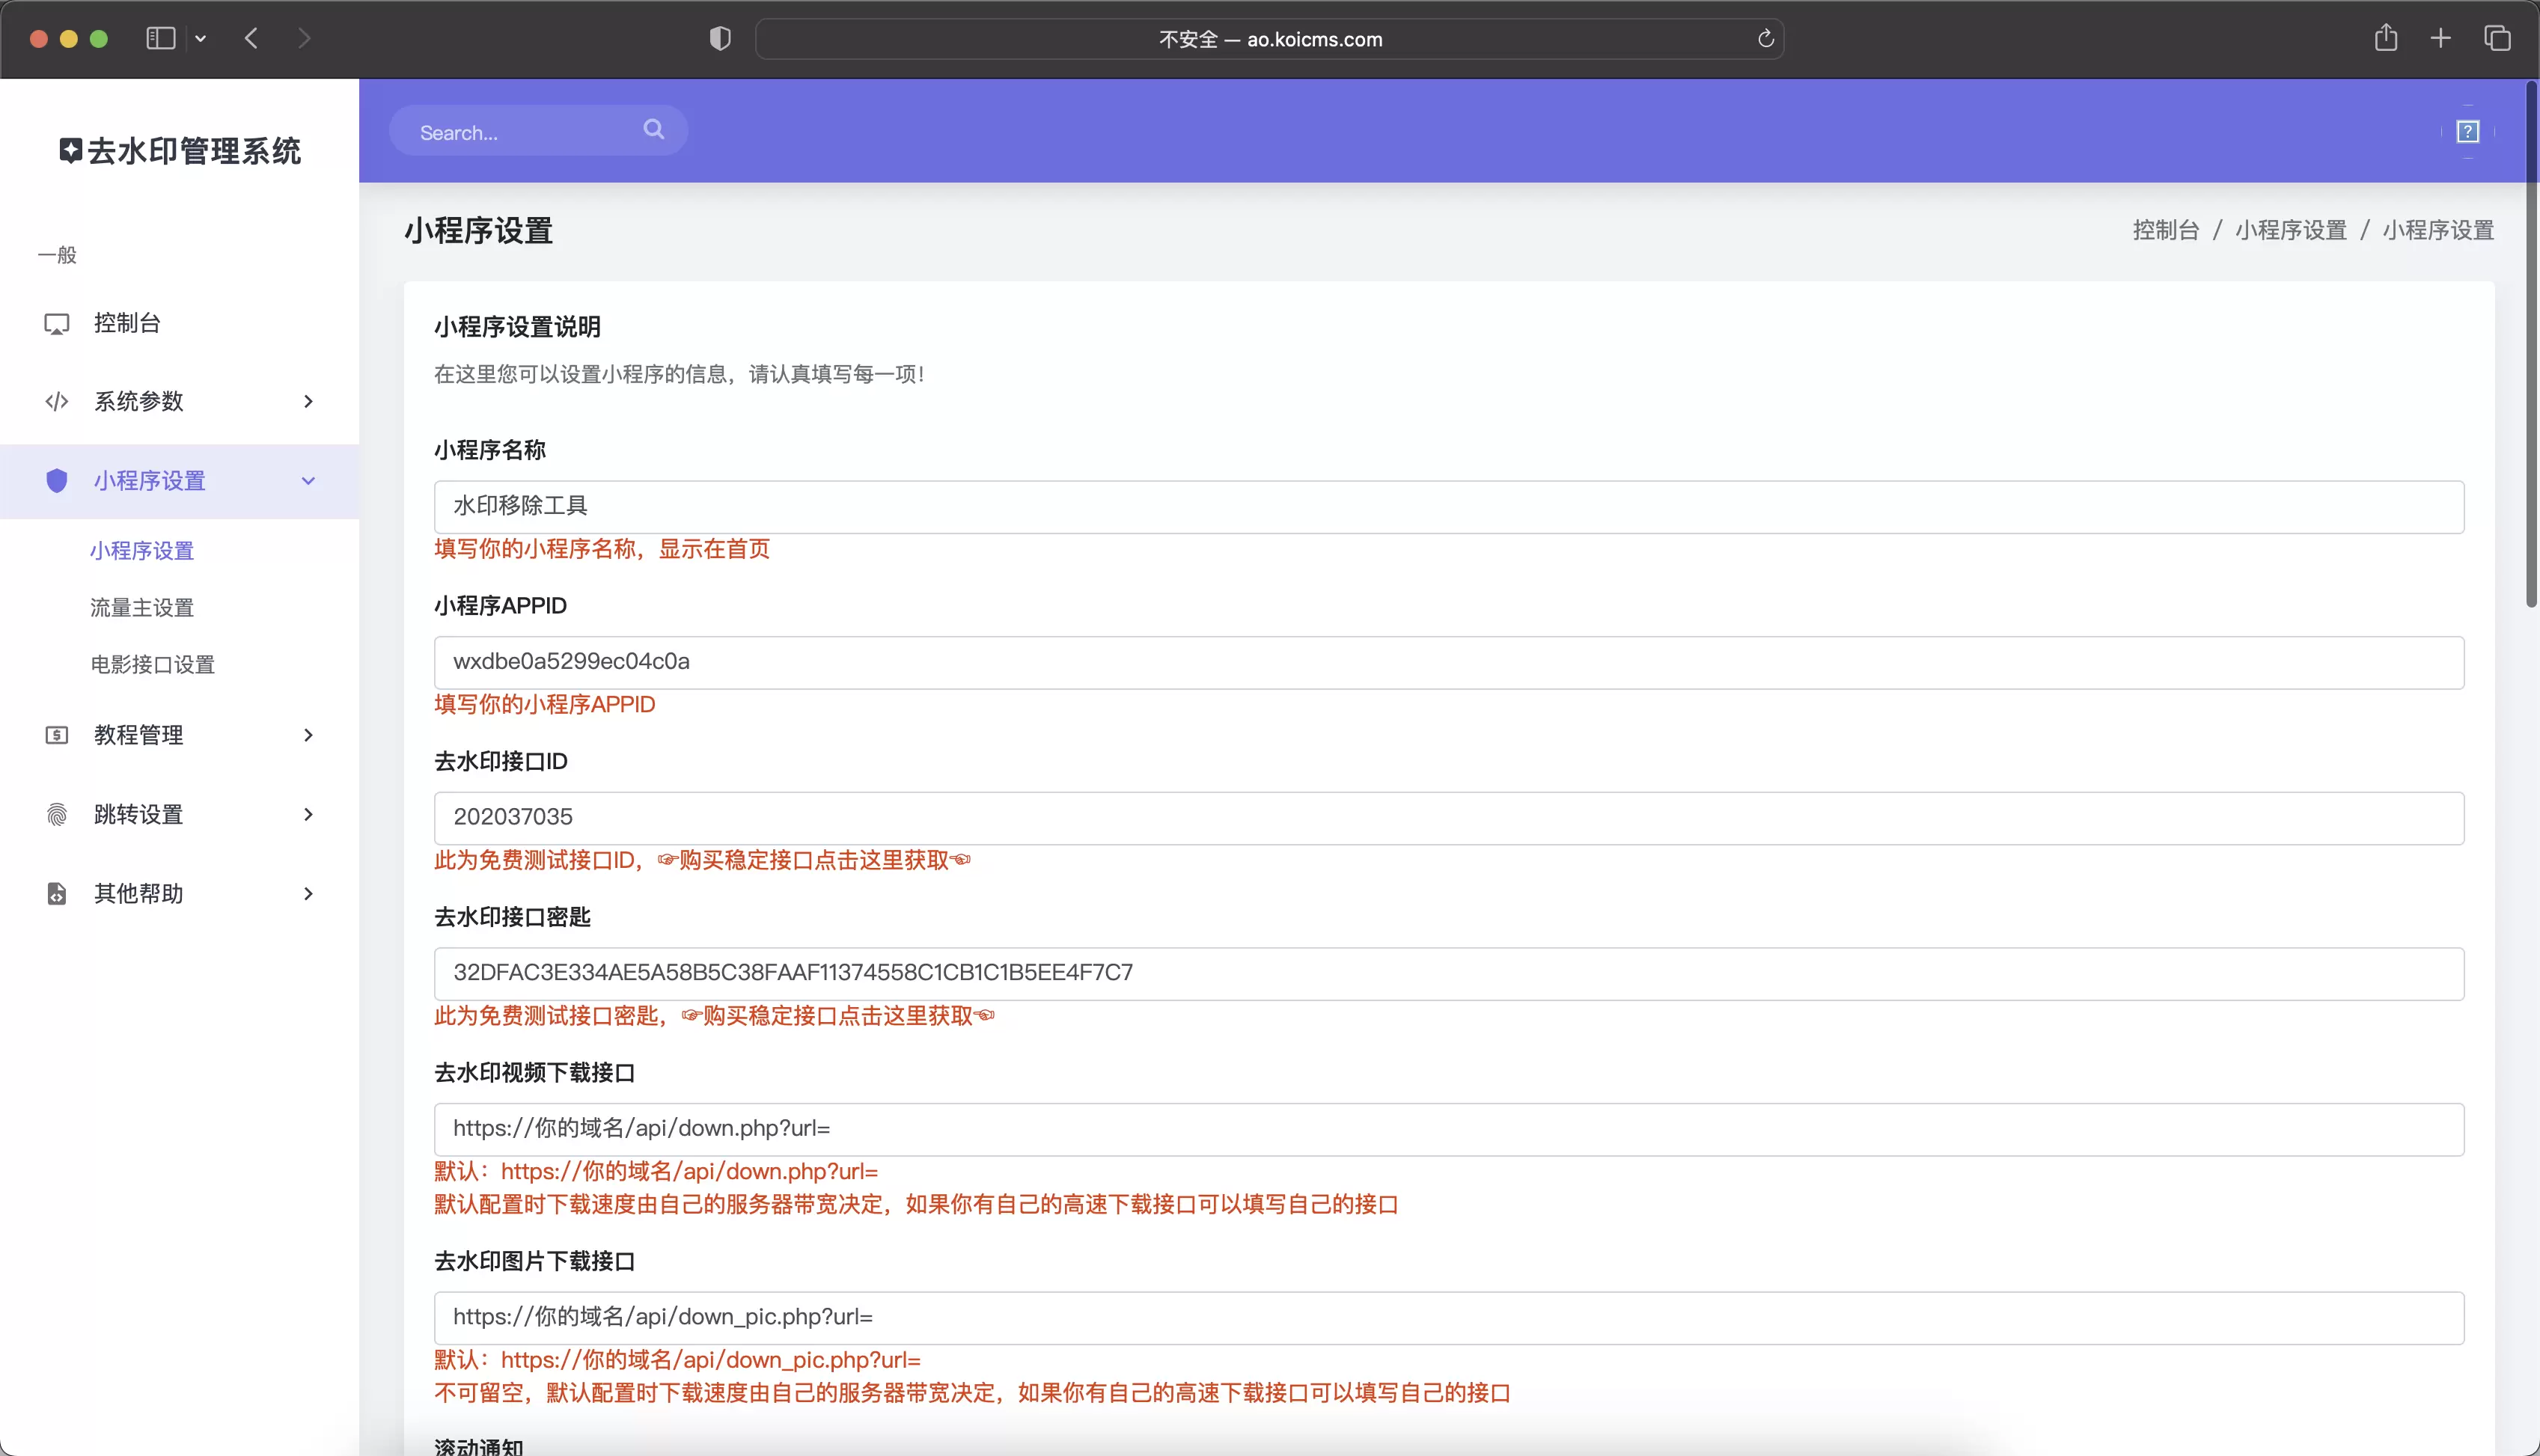
Task: Click the 系统参数 settings icon
Action: click(56, 401)
